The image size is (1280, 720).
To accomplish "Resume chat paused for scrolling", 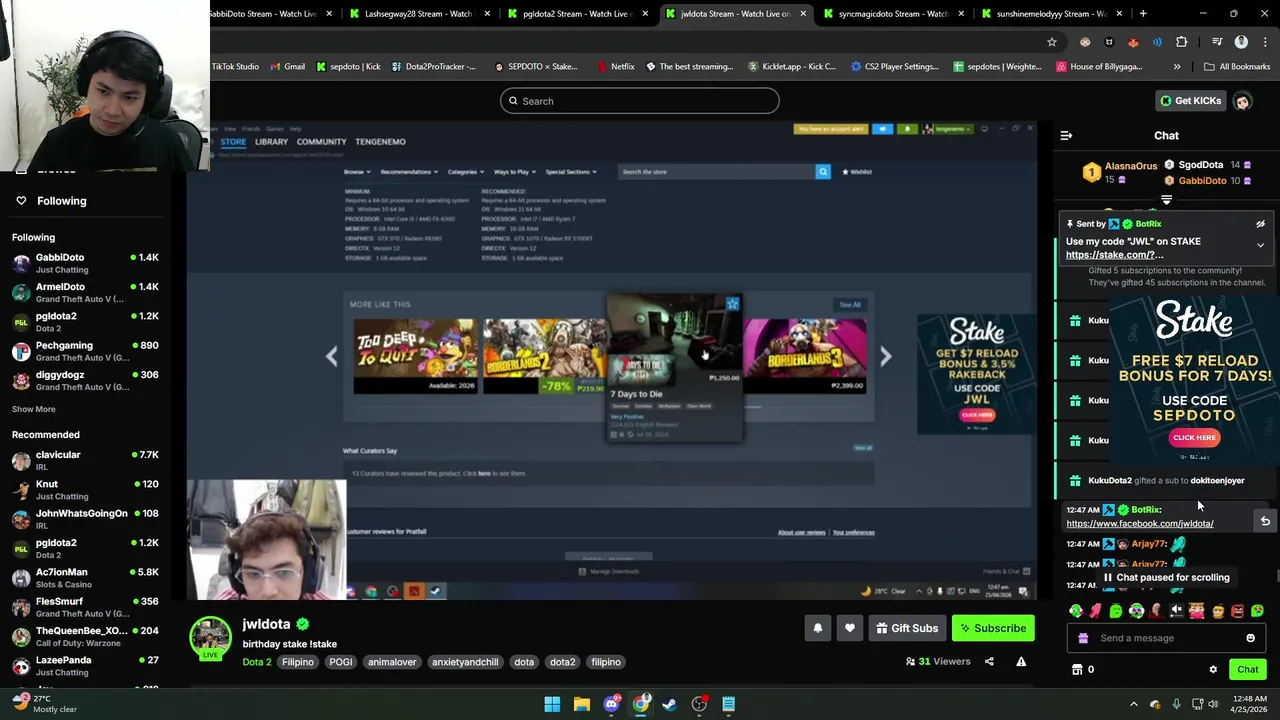I will pyautogui.click(x=1166, y=577).
